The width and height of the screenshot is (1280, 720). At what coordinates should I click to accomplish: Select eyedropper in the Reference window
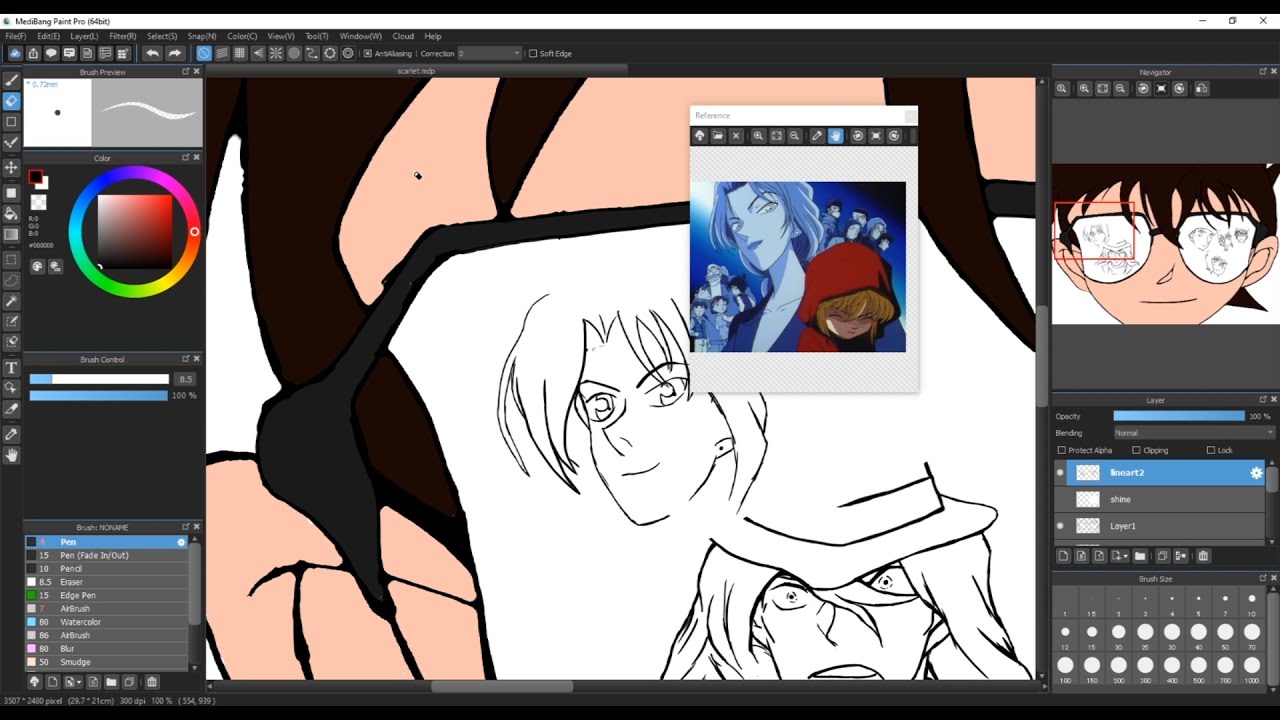tap(817, 136)
